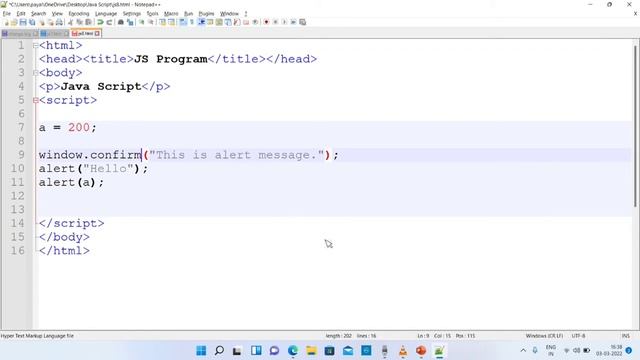
Task: Save recorded macro toolbar icon
Action: click(303, 22)
